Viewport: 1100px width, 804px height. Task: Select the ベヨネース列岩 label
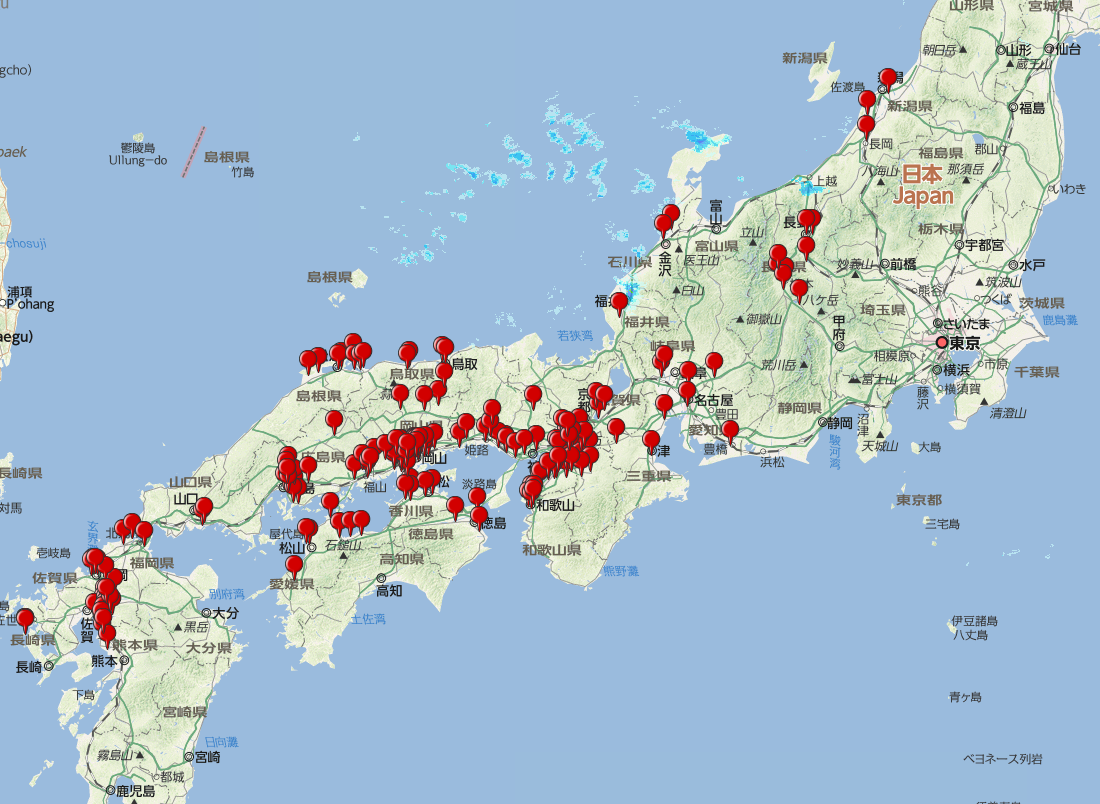pyautogui.click(x=1002, y=758)
